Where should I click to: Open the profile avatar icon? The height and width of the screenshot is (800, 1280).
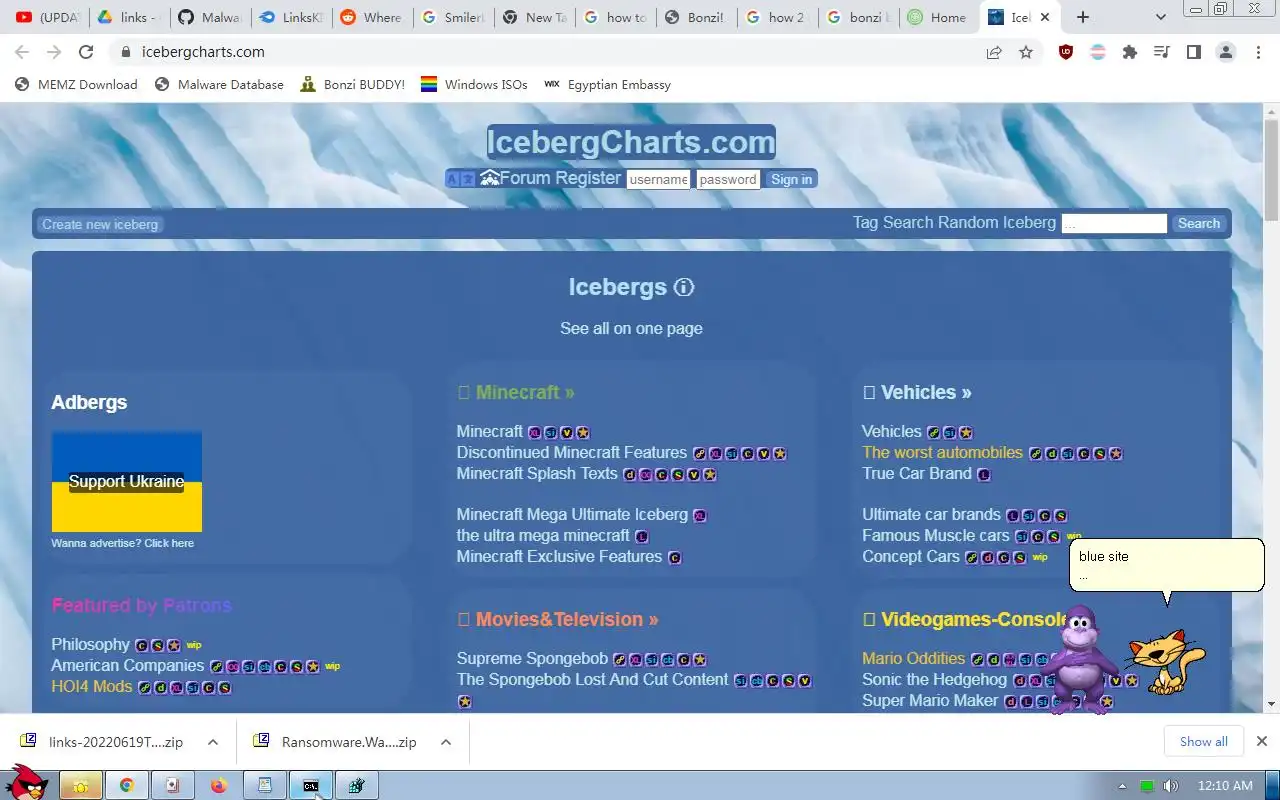(1226, 52)
